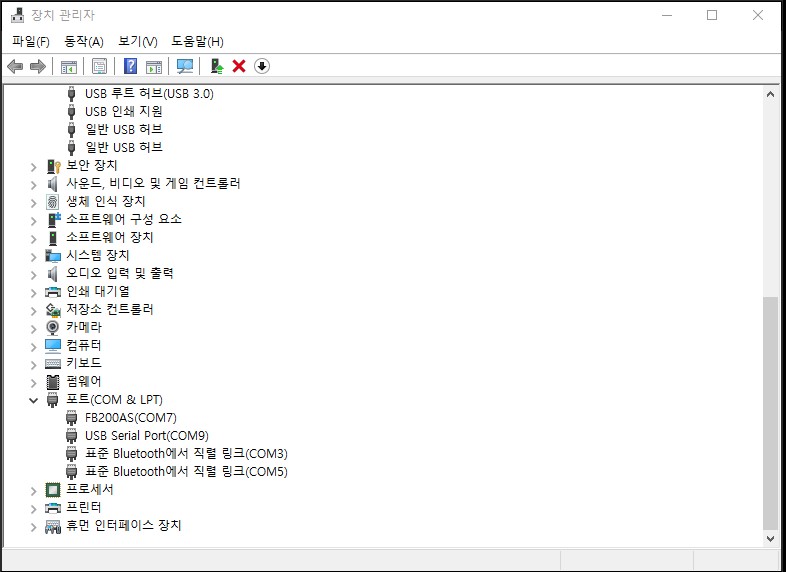Expand the 프로세서 category
The width and height of the screenshot is (786, 572).
coord(34,490)
